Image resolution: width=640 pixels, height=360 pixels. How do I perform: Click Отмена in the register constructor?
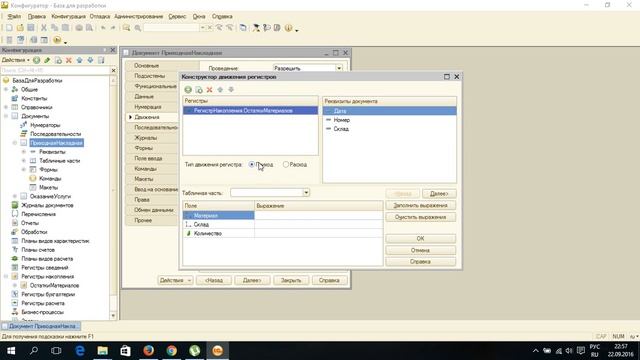click(x=420, y=250)
